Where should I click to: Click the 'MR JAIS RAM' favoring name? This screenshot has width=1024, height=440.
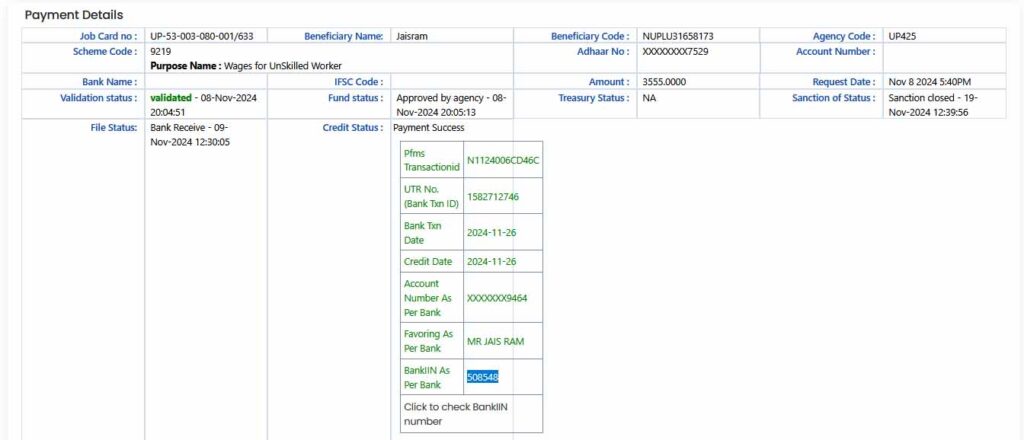(495, 341)
